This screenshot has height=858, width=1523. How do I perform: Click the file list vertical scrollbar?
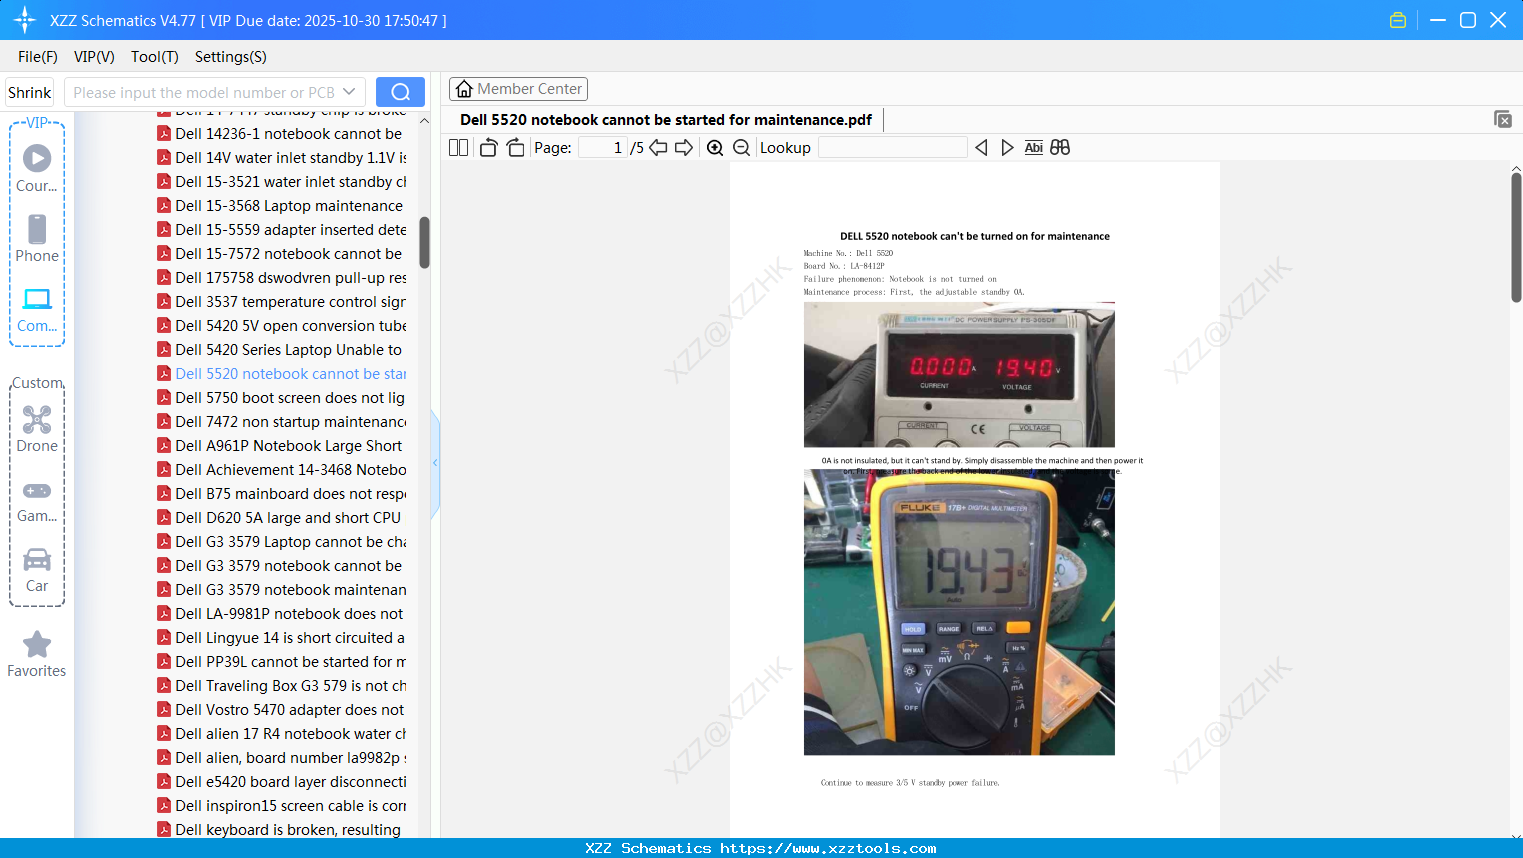[x=424, y=242]
